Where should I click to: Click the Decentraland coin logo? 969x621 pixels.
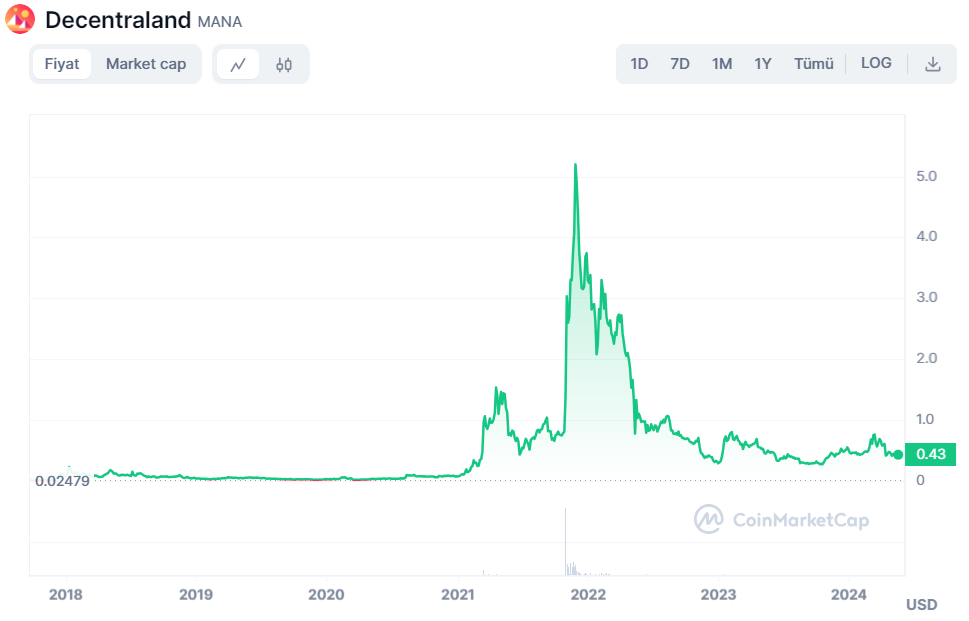point(18,19)
